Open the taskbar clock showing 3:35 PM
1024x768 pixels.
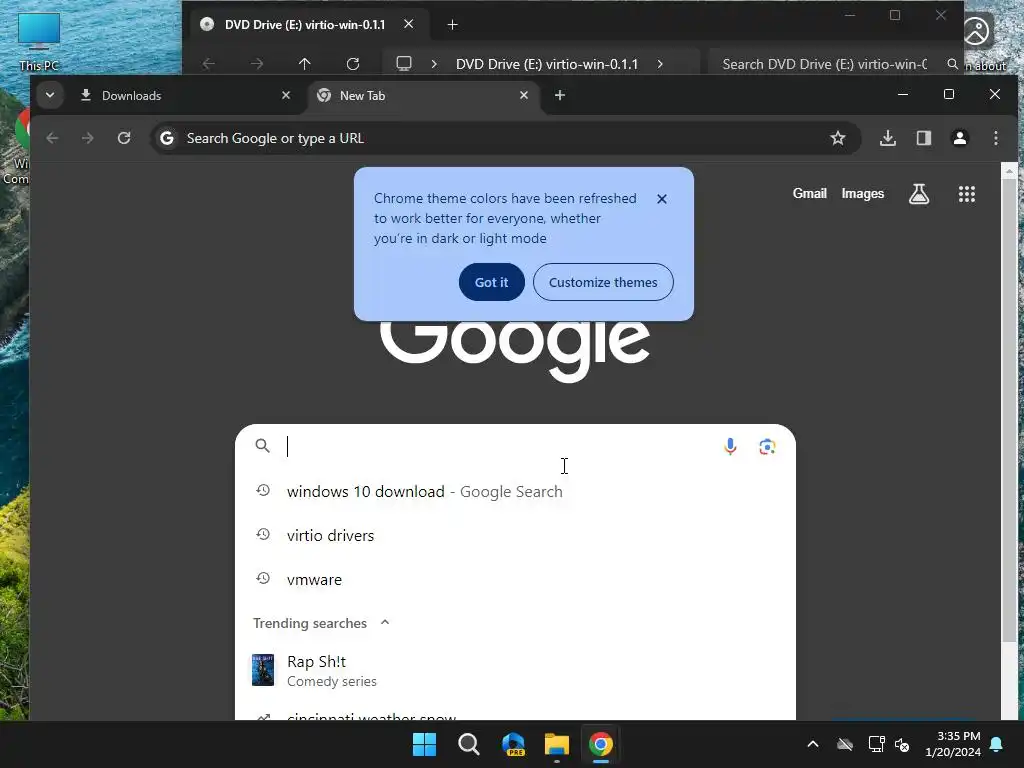(953, 744)
